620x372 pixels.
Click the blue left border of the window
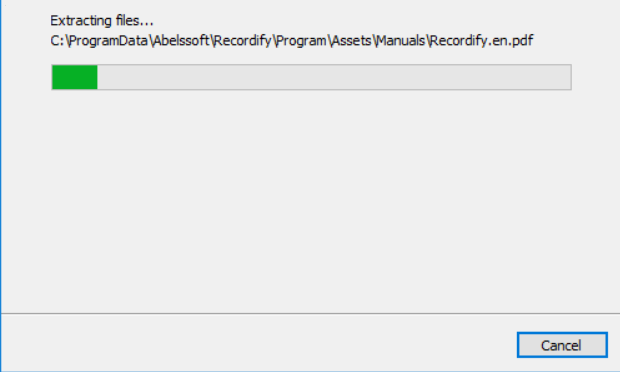click(x=1, y=186)
